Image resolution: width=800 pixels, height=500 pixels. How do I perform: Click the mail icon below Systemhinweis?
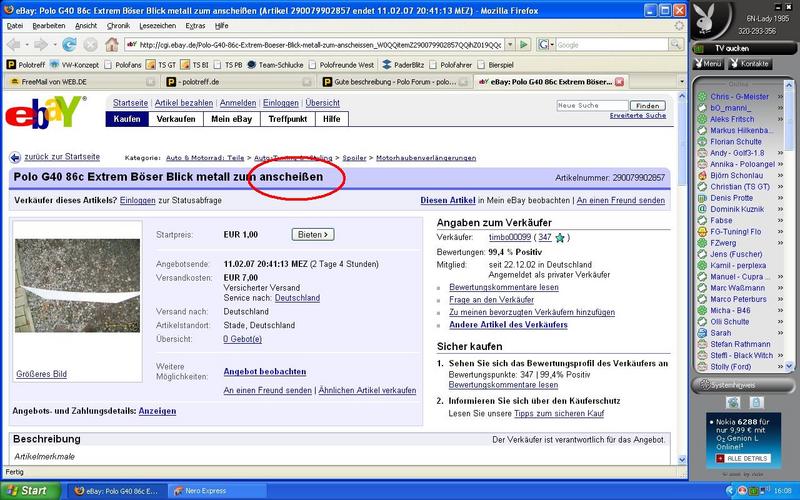coord(733,402)
